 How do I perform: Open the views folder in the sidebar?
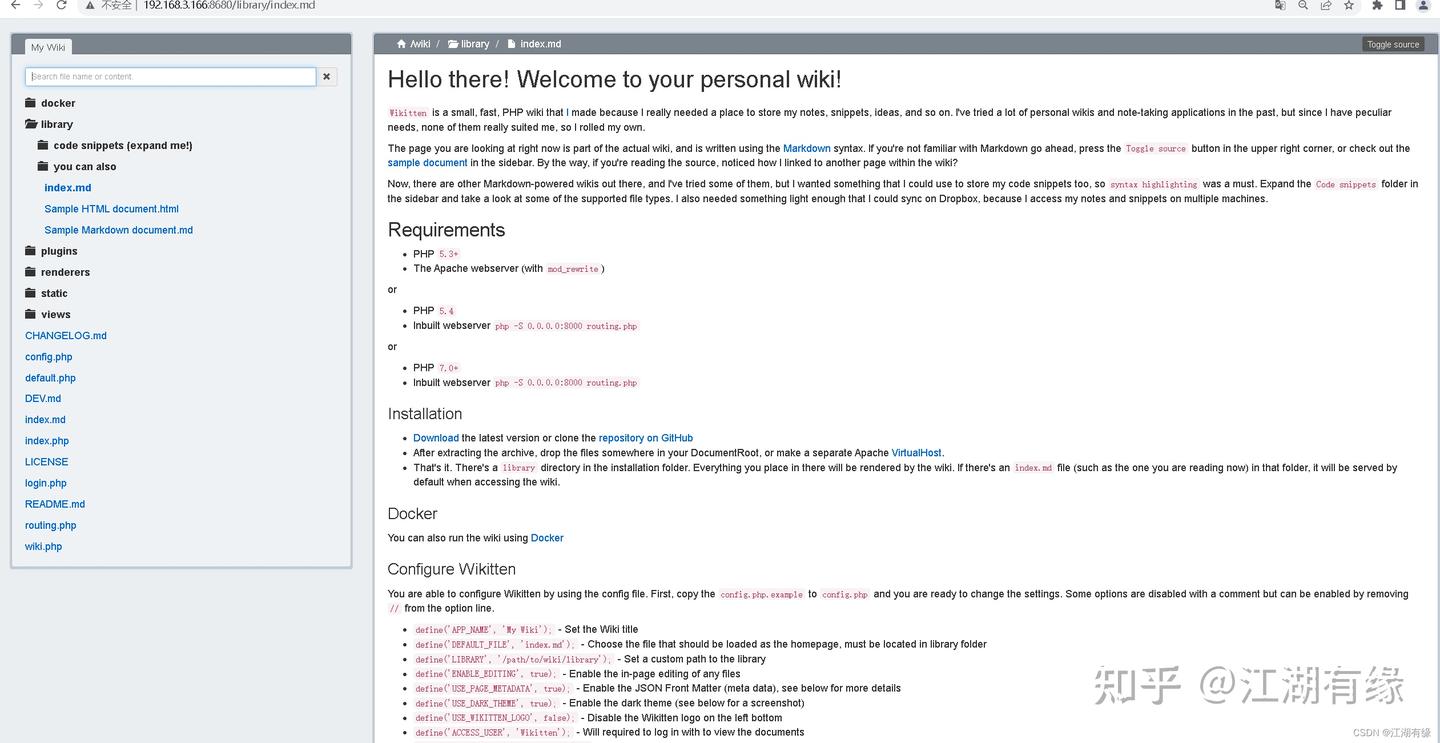[55, 314]
